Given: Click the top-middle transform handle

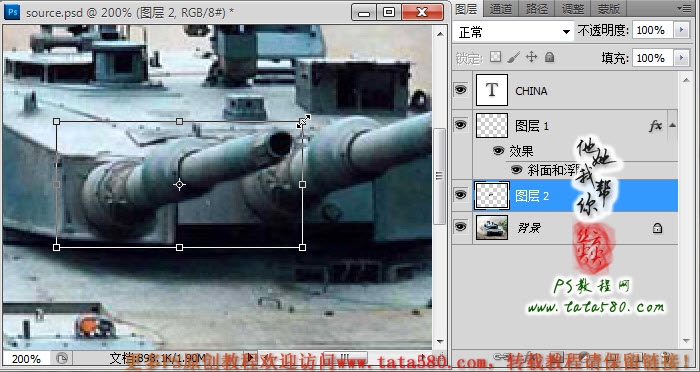Looking at the screenshot, I should coord(179,121).
